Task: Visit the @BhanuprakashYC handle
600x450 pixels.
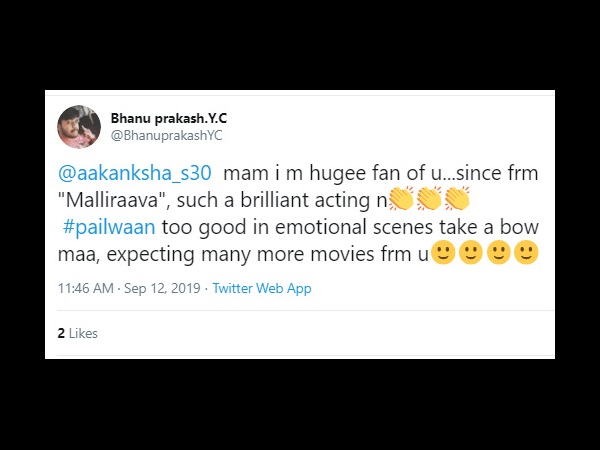Action: coord(166,136)
